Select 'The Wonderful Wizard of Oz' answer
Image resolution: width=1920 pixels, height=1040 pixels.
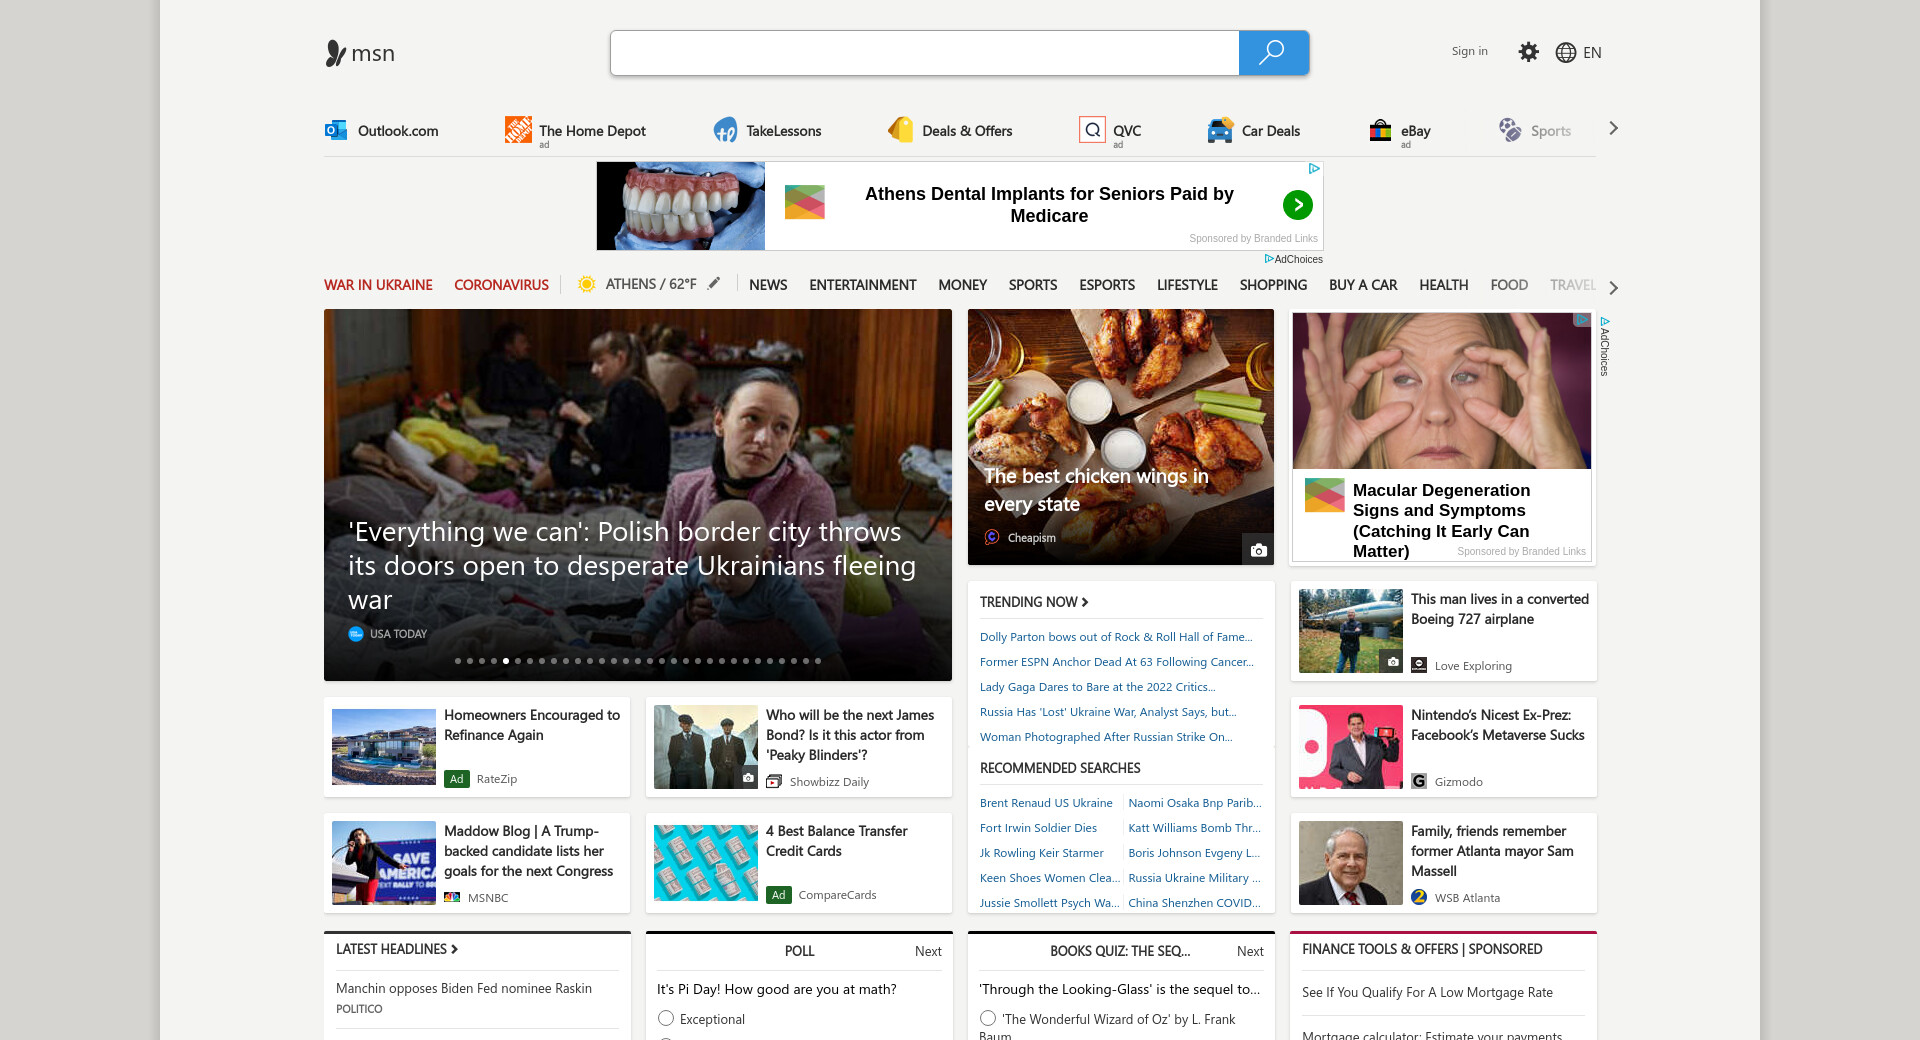click(988, 1018)
